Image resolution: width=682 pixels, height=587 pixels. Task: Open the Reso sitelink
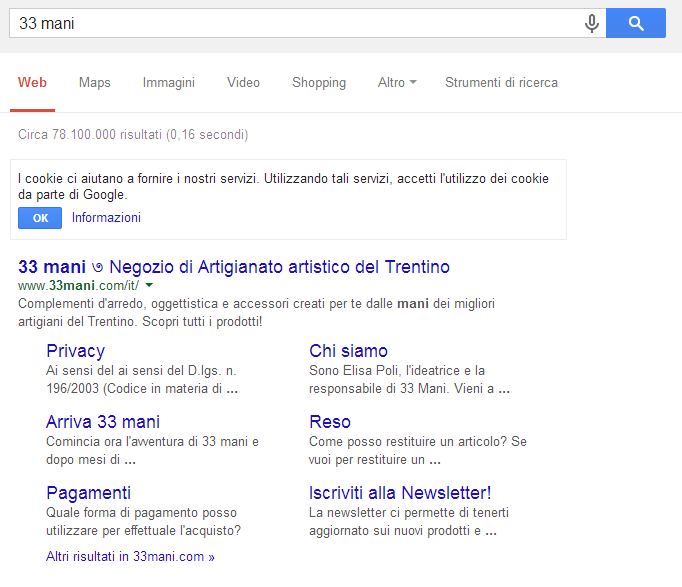pyautogui.click(x=330, y=422)
